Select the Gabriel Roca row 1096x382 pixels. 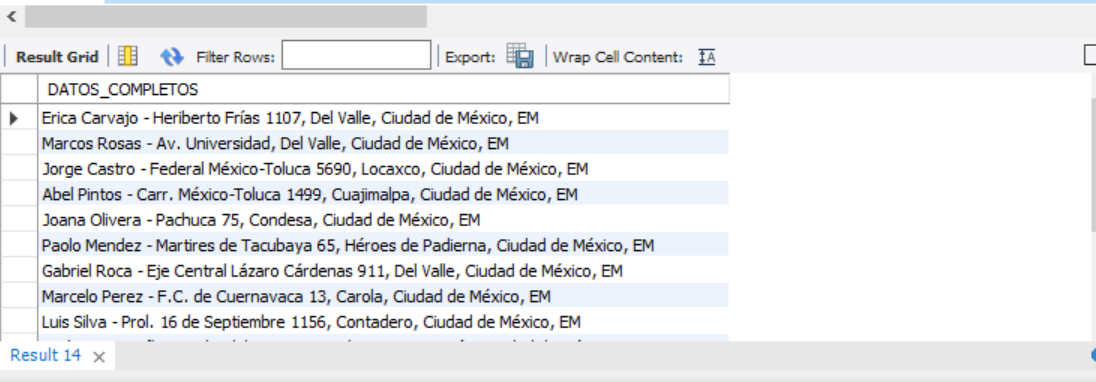point(383,271)
